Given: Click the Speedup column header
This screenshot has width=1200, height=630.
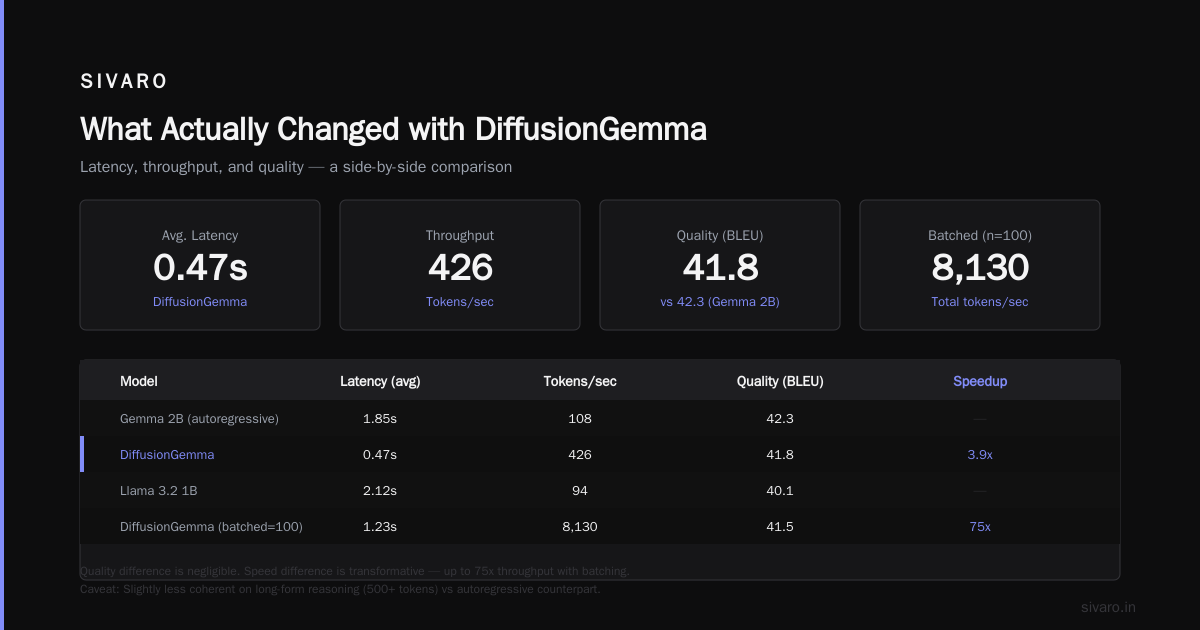Looking at the screenshot, I should 980,382.
